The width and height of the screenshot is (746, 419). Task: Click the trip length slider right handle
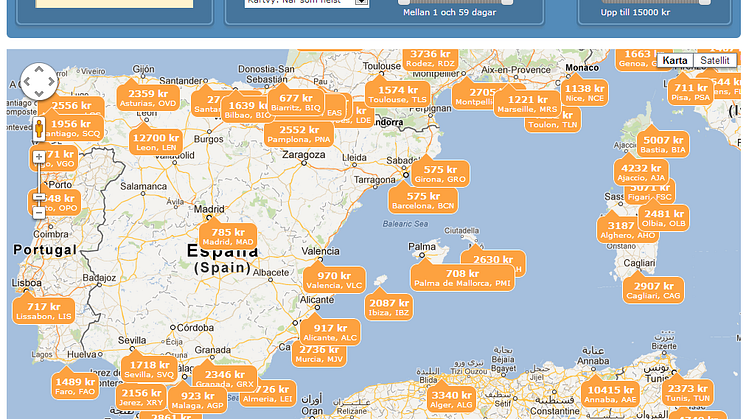[507, 3]
